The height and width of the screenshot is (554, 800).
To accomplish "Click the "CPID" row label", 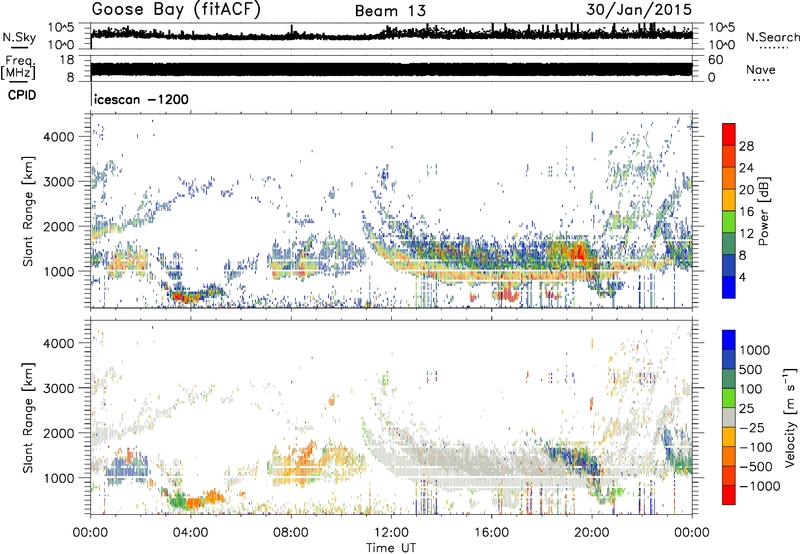I will pyautogui.click(x=22, y=95).
